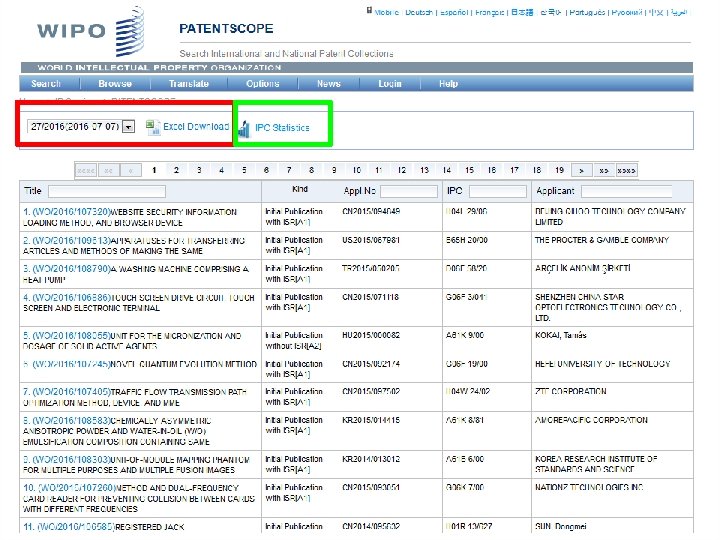The image size is (720, 540).
Task: Click the IPC Statistics link
Action: point(282,128)
